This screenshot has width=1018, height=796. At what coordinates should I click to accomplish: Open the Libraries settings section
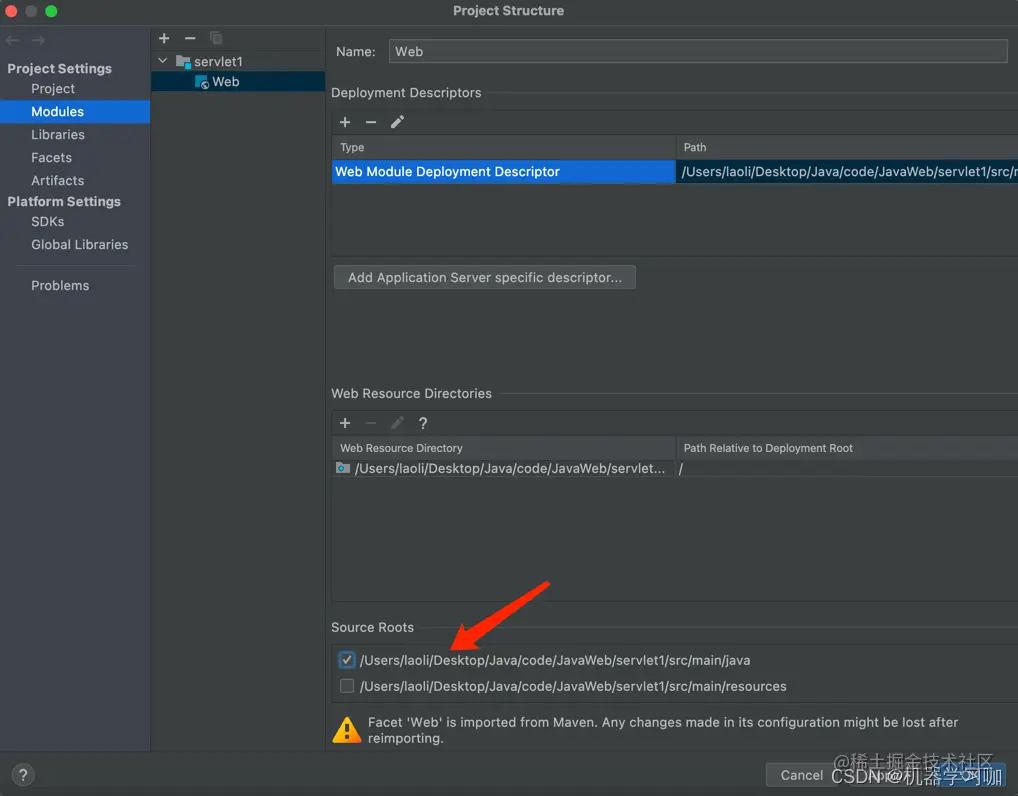tap(58, 135)
